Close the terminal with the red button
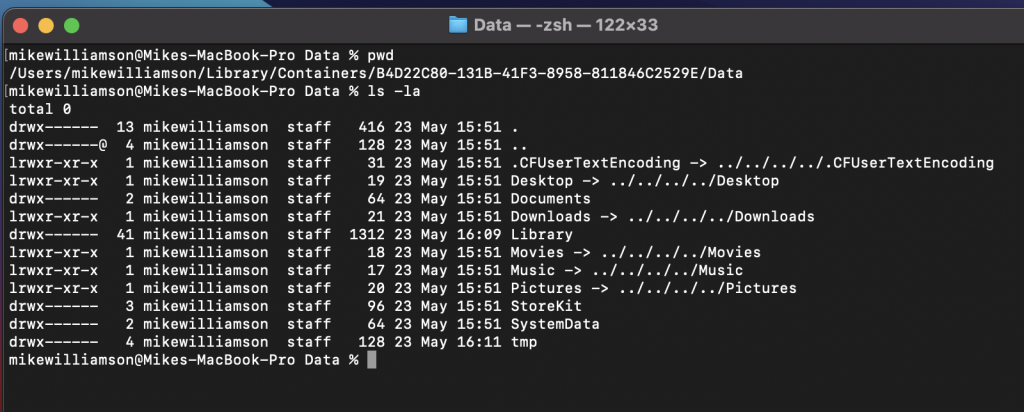This screenshot has height=412, width=1024. pyautogui.click(x=22, y=23)
